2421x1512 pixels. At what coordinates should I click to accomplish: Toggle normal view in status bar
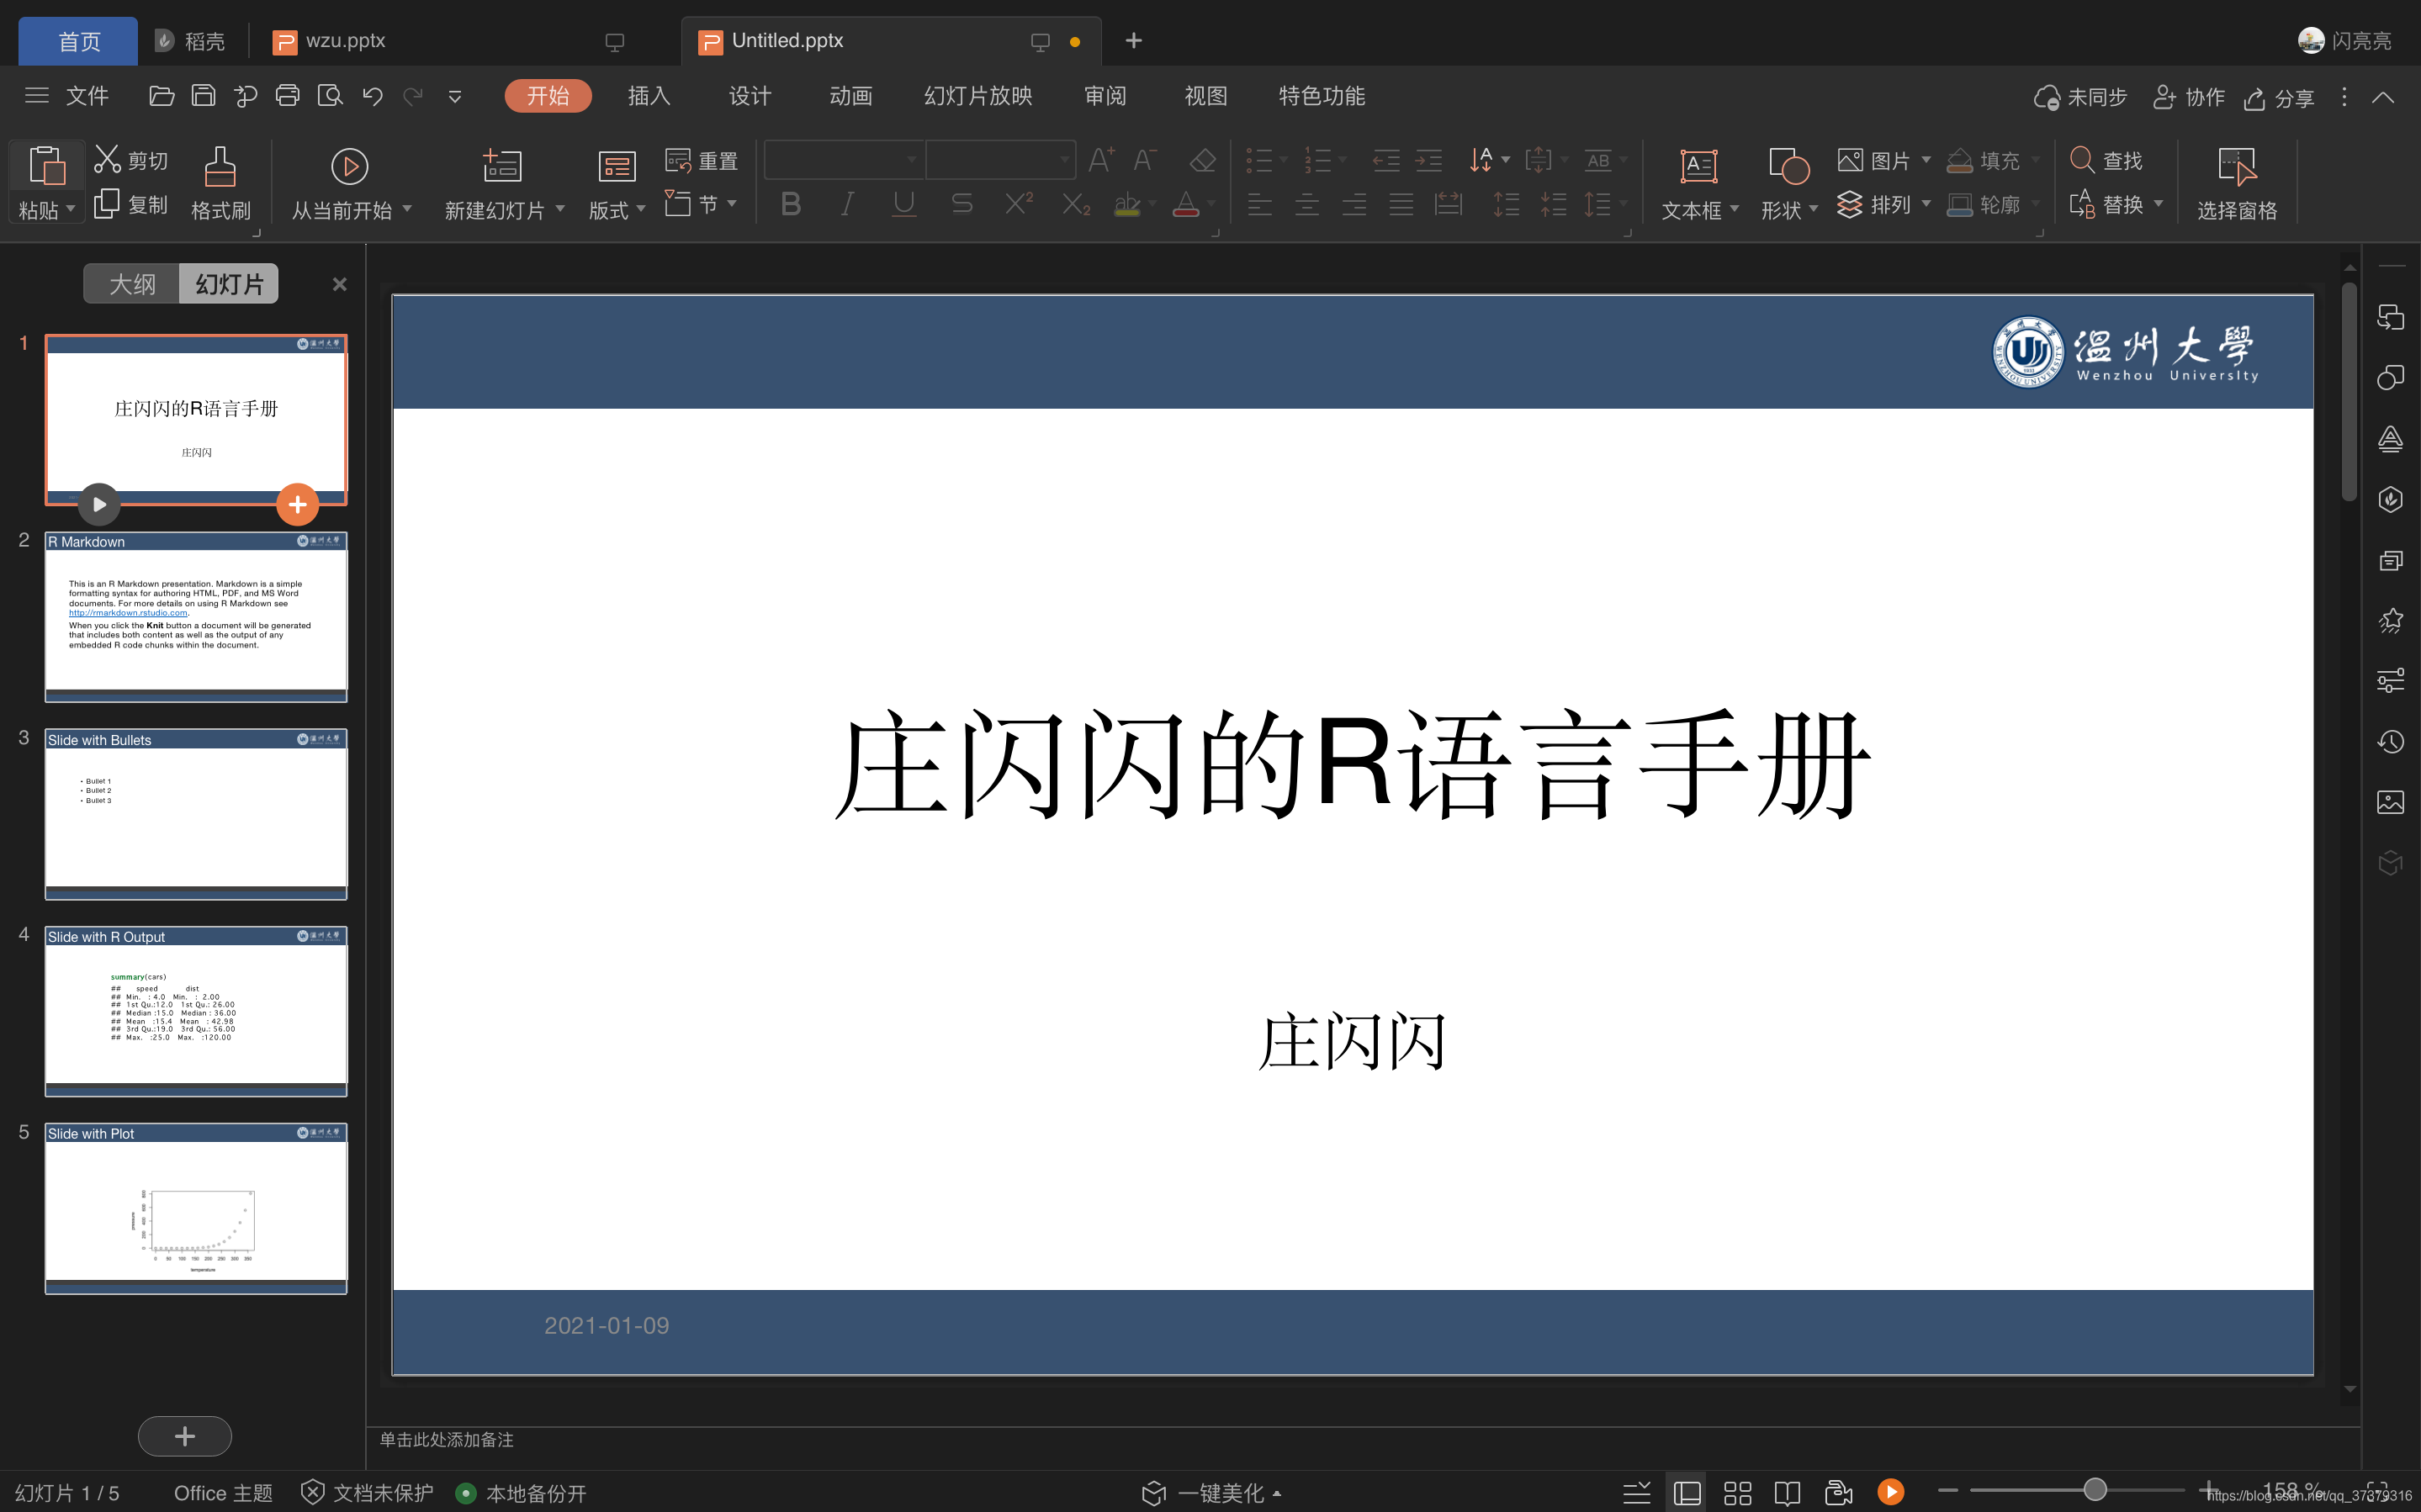pos(1687,1492)
